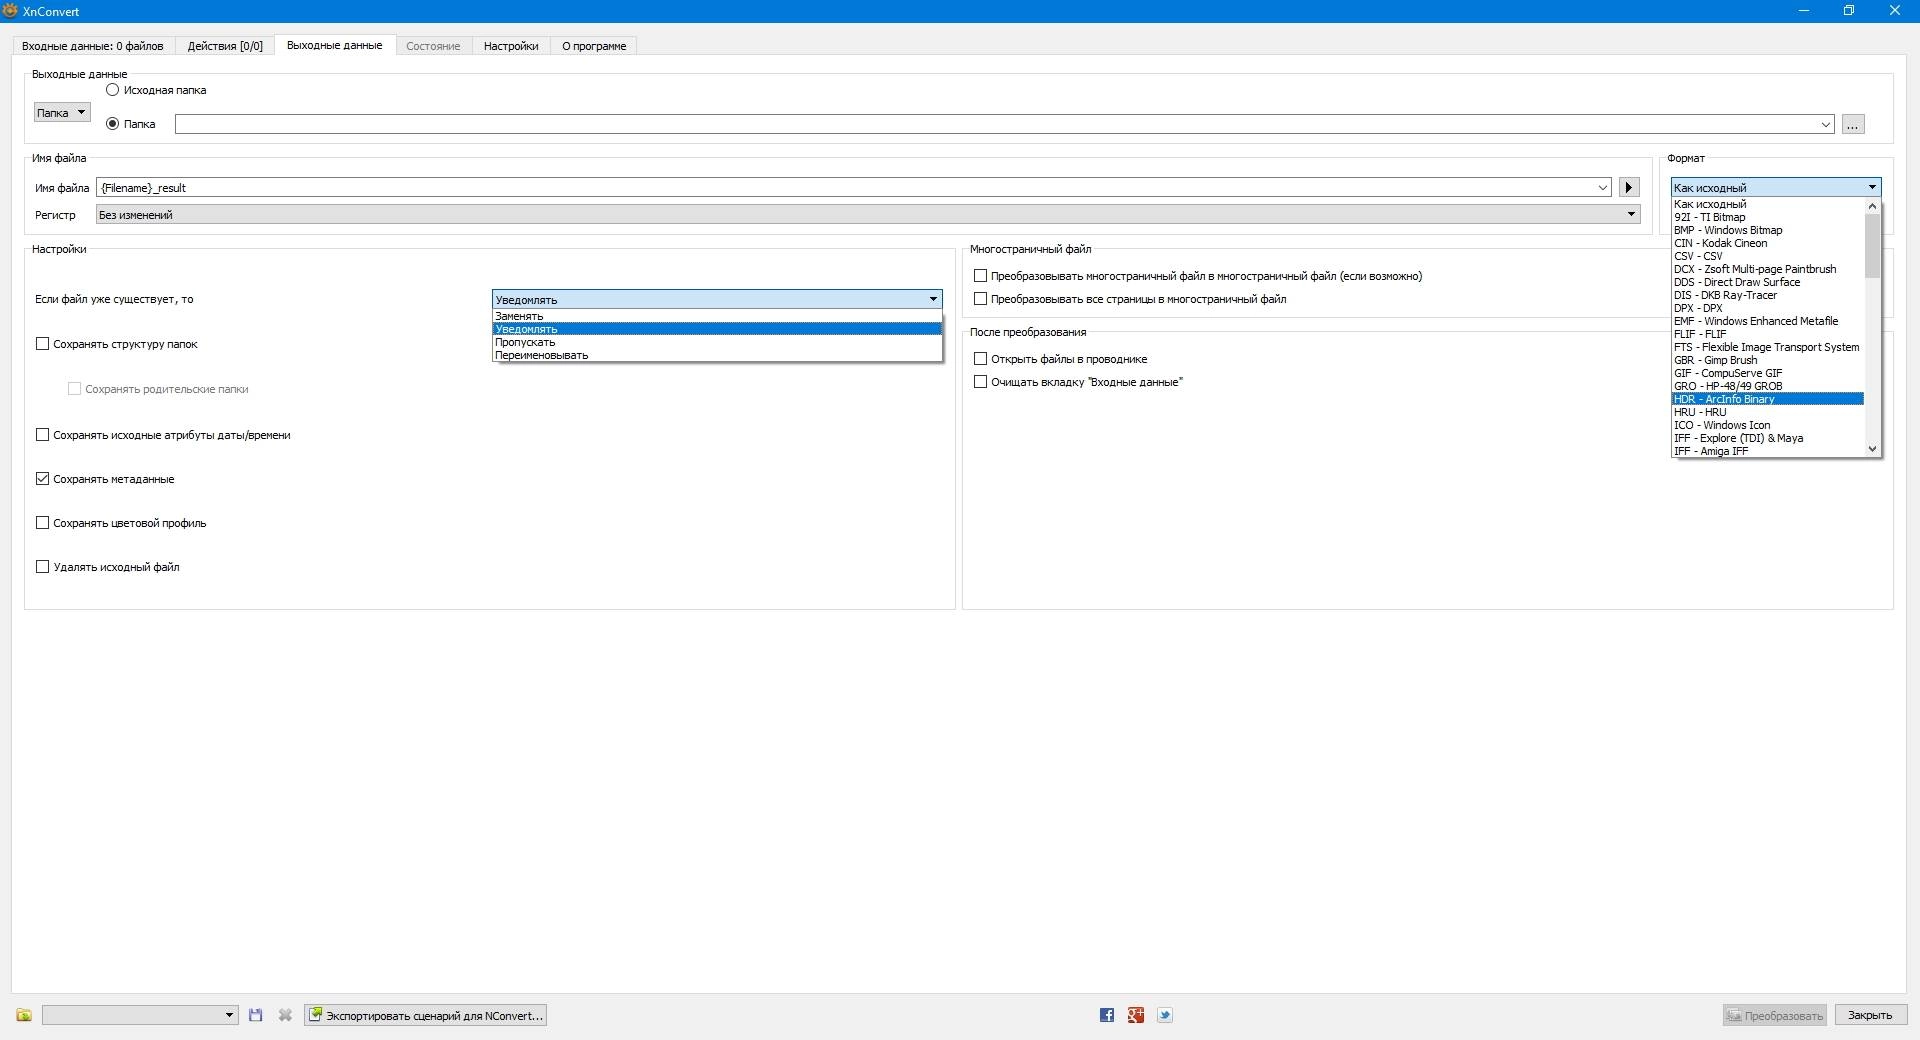
Task: Select '92I - TI Bitmap' format
Action: [1768, 217]
